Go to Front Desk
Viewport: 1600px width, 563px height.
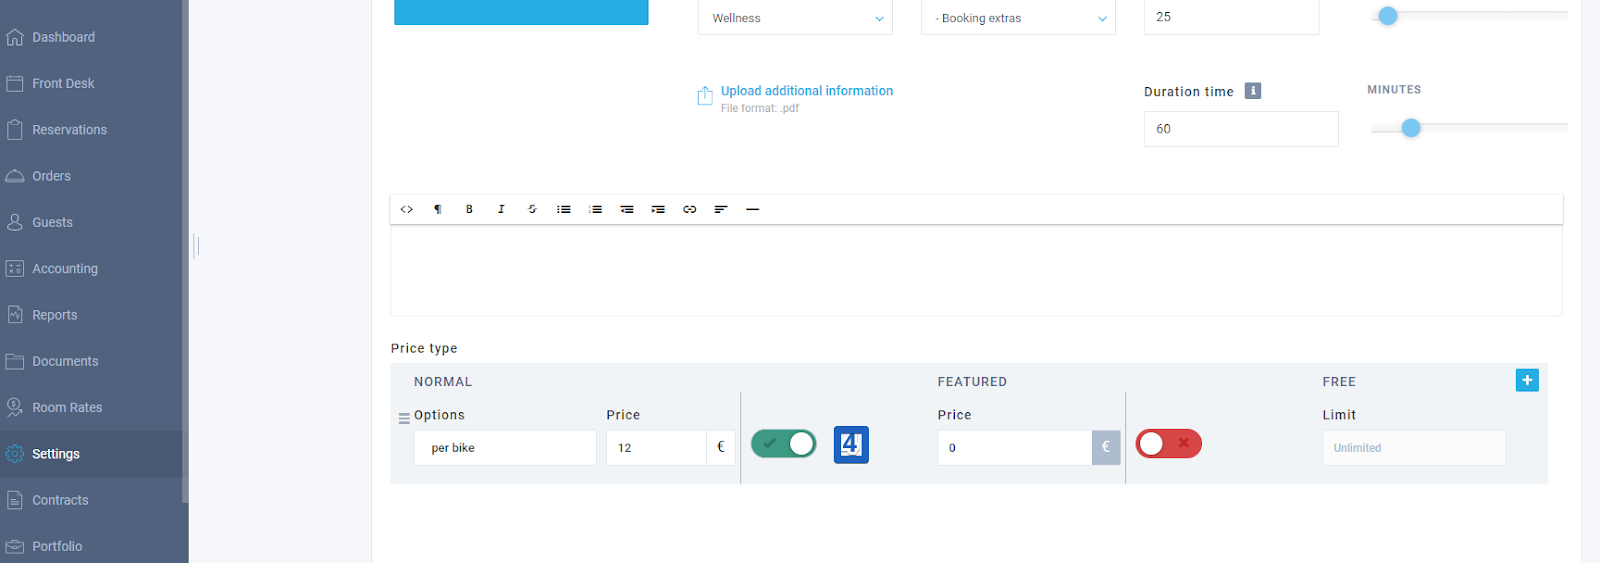point(63,83)
